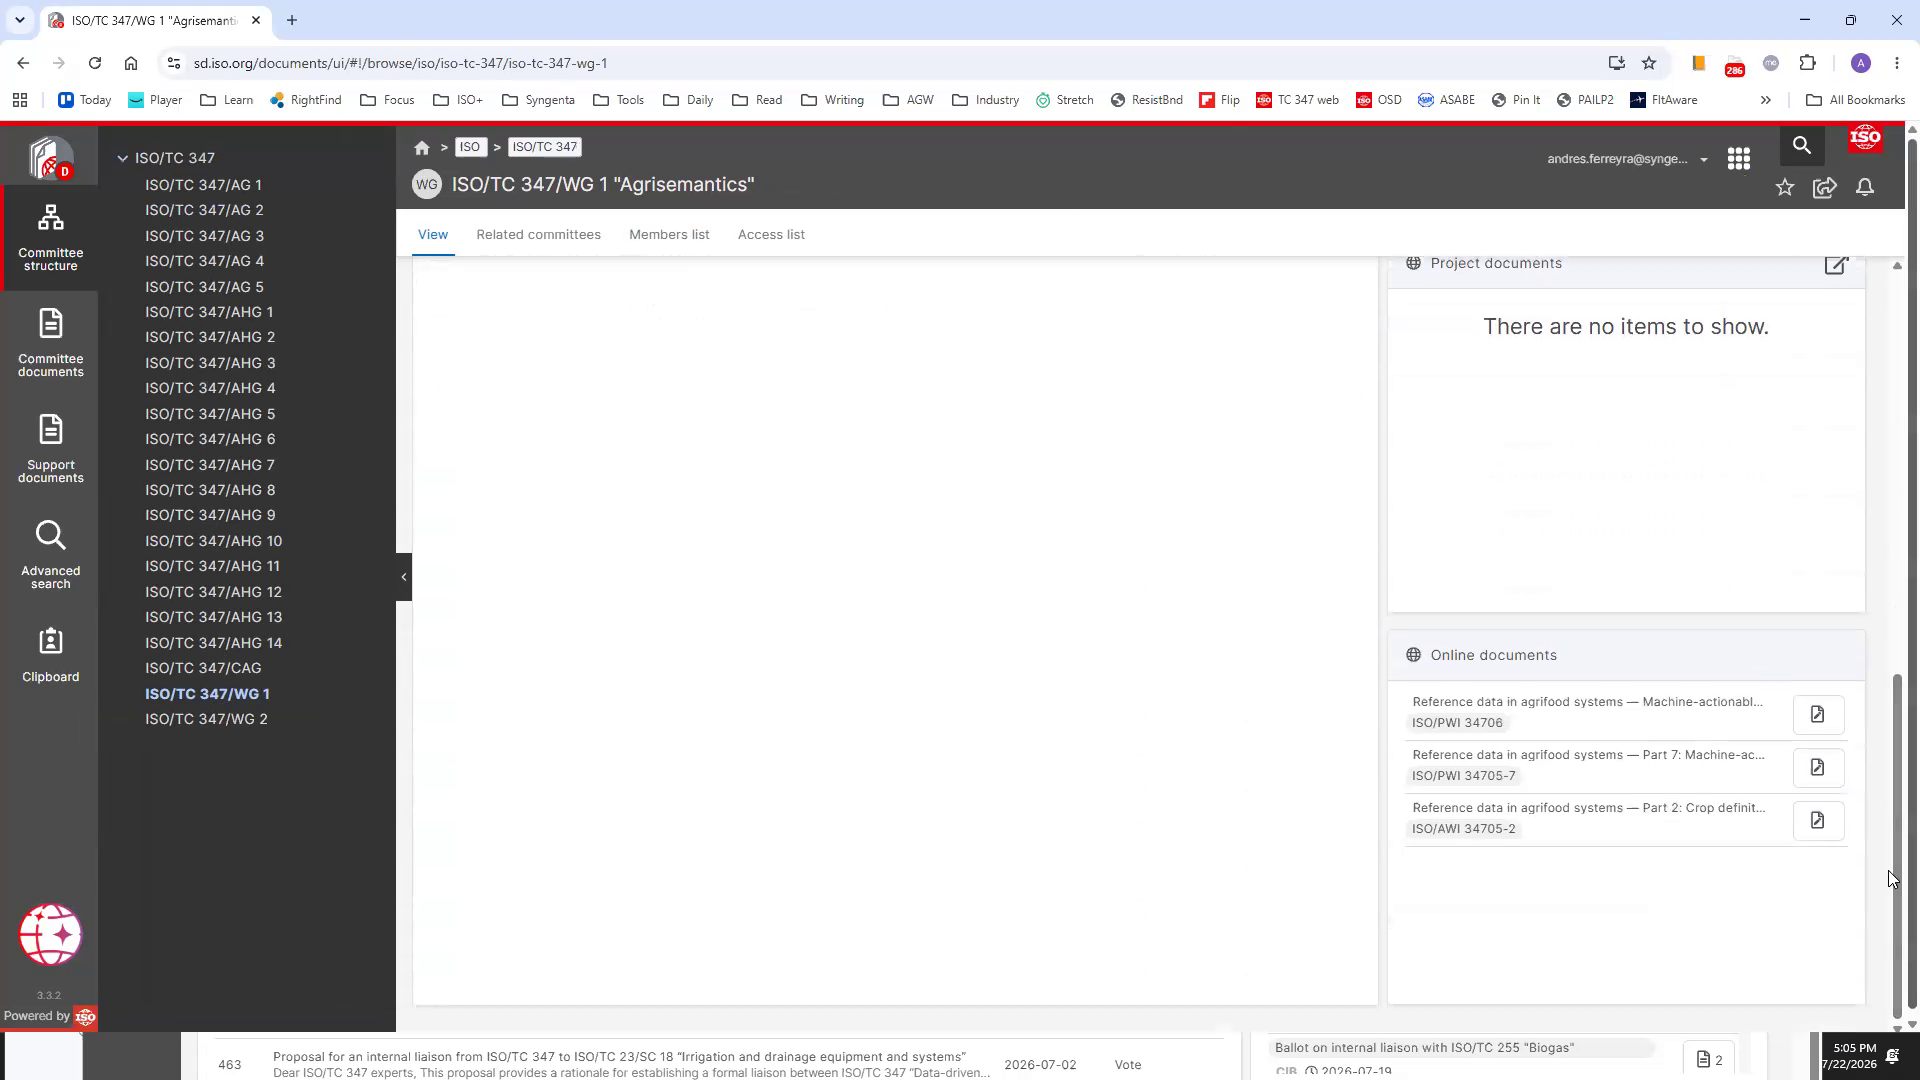This screenshot has width=1920, height=1080.
Task: Select ISO/TC 347/CAG in tree
Action: tap(203, 668)
